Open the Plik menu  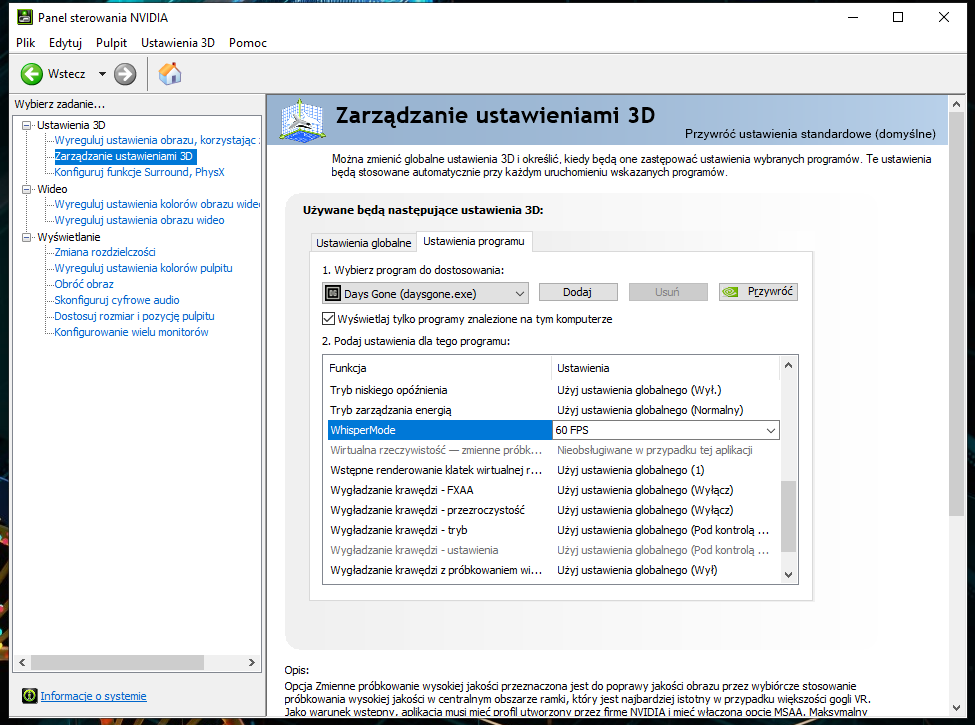tap(25, 43)
